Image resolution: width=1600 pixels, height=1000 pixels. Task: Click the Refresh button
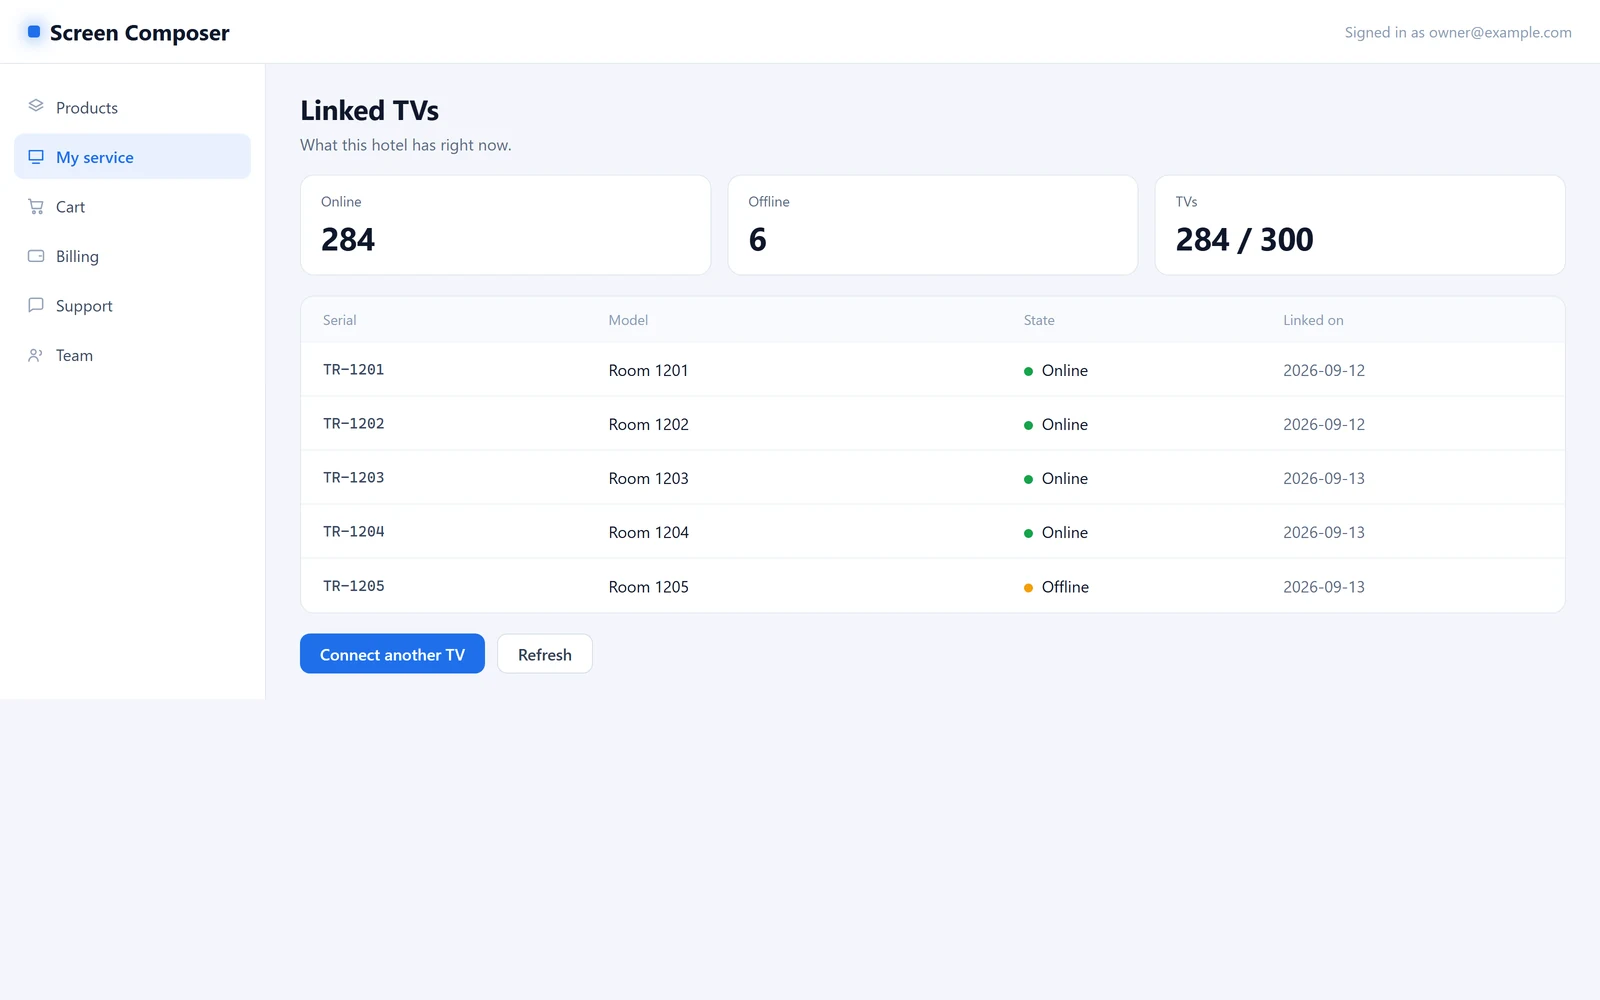[x=545, y=654]
